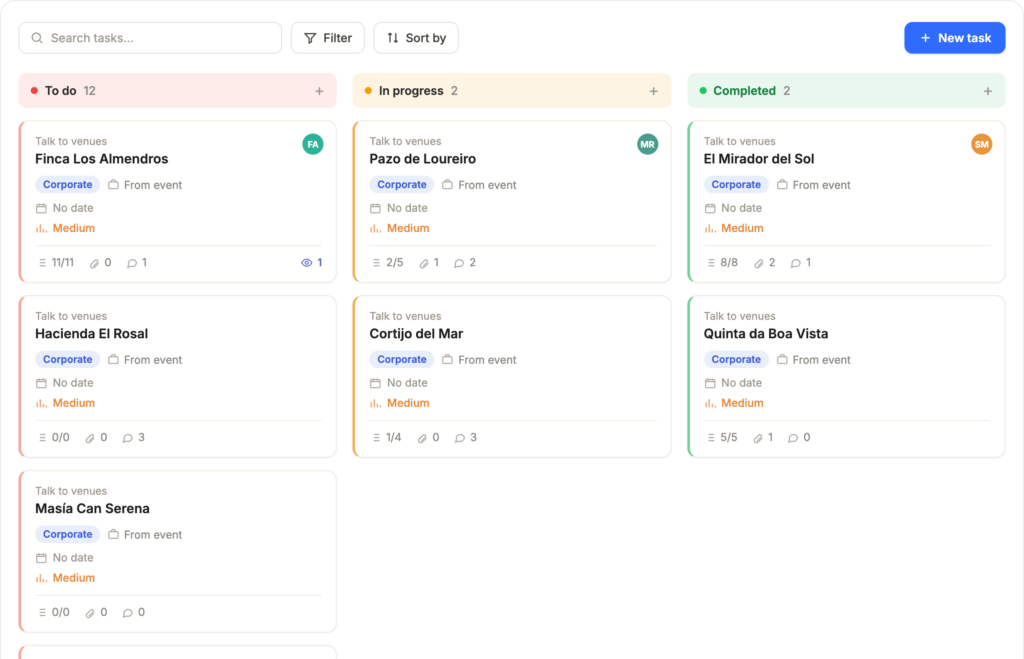Open 2/5 checklist on Pazo de Loureiro
Screen dimensions: 1024x659
pyautogui.click(x=388, y=263)
